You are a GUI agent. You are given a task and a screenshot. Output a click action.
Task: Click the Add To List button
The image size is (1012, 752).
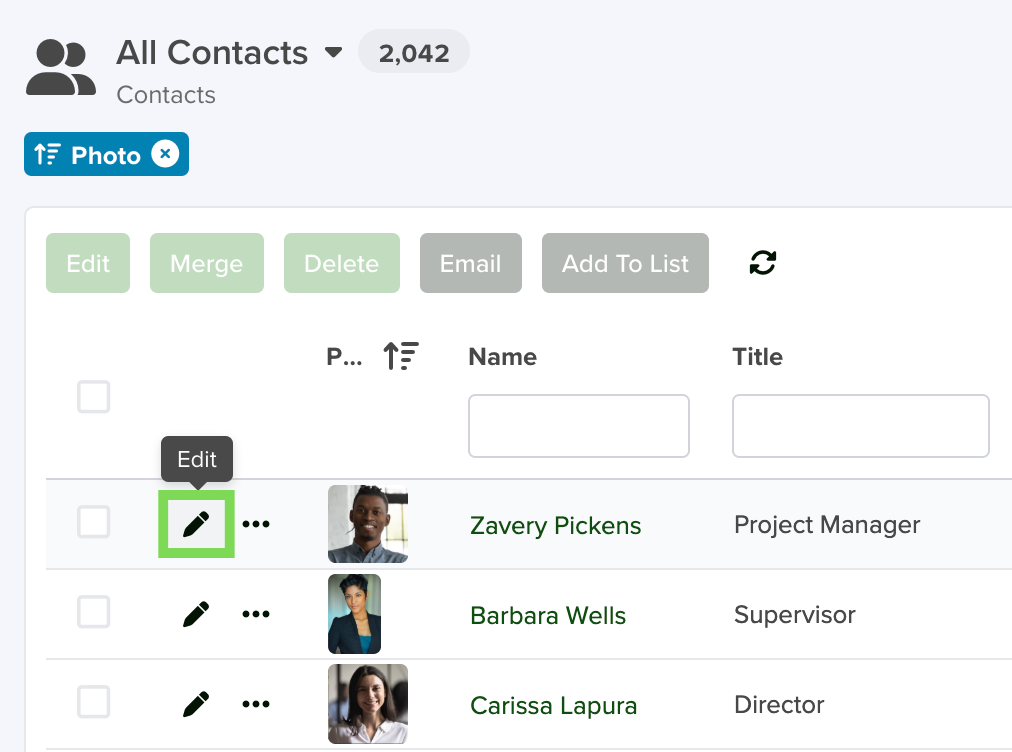[625, 263]
